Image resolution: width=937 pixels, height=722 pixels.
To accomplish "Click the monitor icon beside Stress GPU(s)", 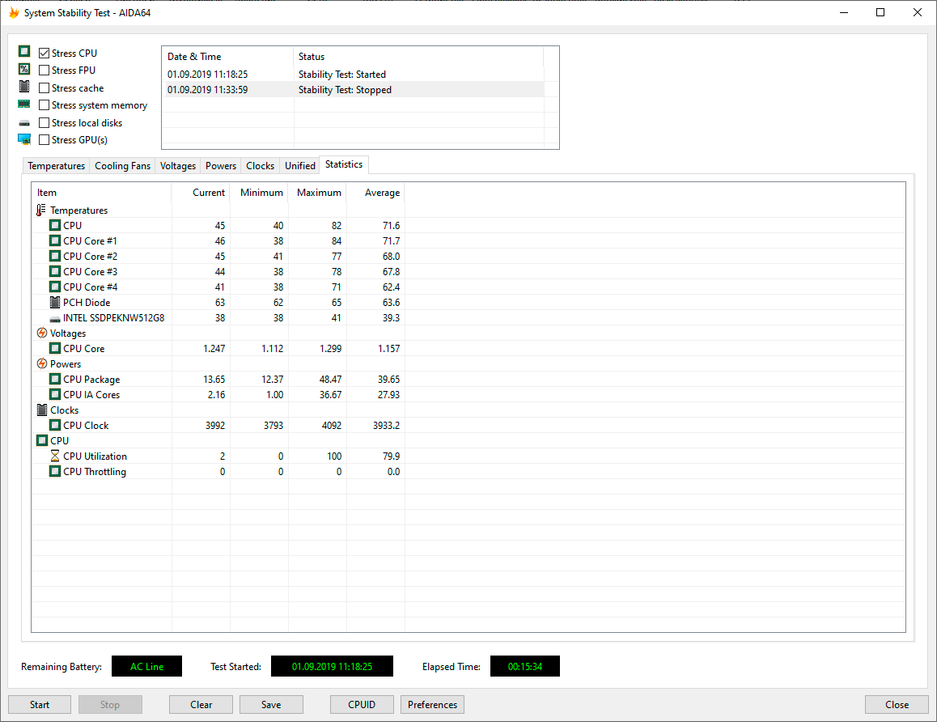I will [x=25, y=139].
